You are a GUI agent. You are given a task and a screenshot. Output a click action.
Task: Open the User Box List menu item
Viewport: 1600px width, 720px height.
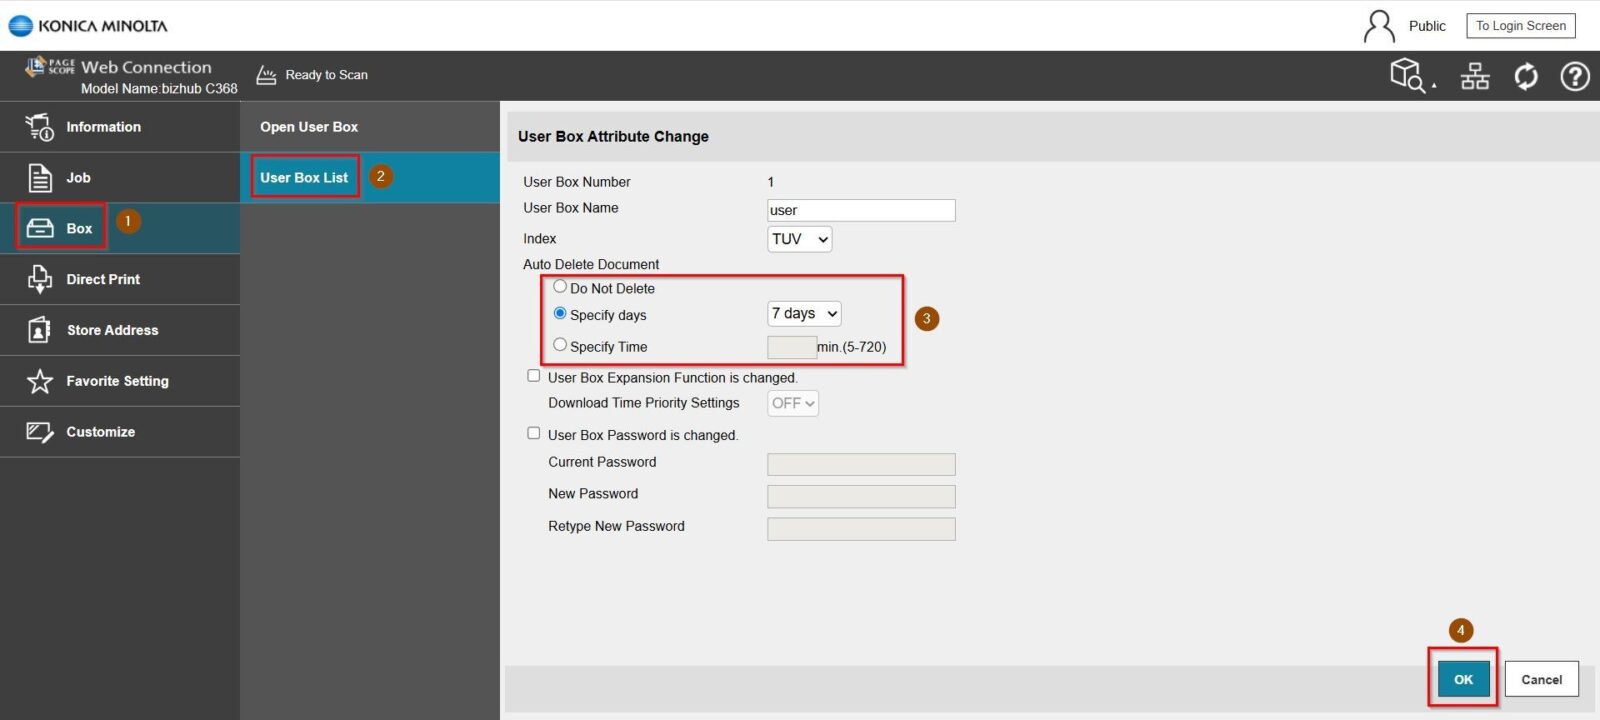click(x=304, y=178)
